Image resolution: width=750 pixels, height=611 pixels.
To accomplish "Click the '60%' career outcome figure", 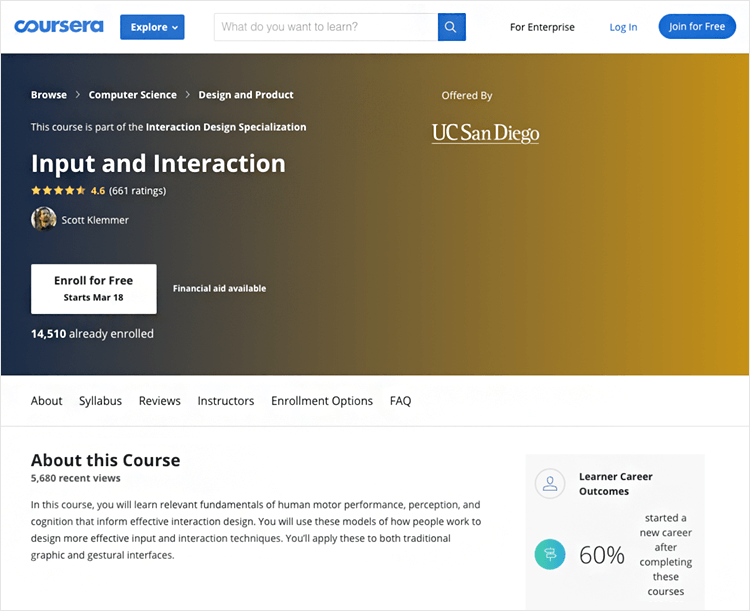I will (602, 555).
